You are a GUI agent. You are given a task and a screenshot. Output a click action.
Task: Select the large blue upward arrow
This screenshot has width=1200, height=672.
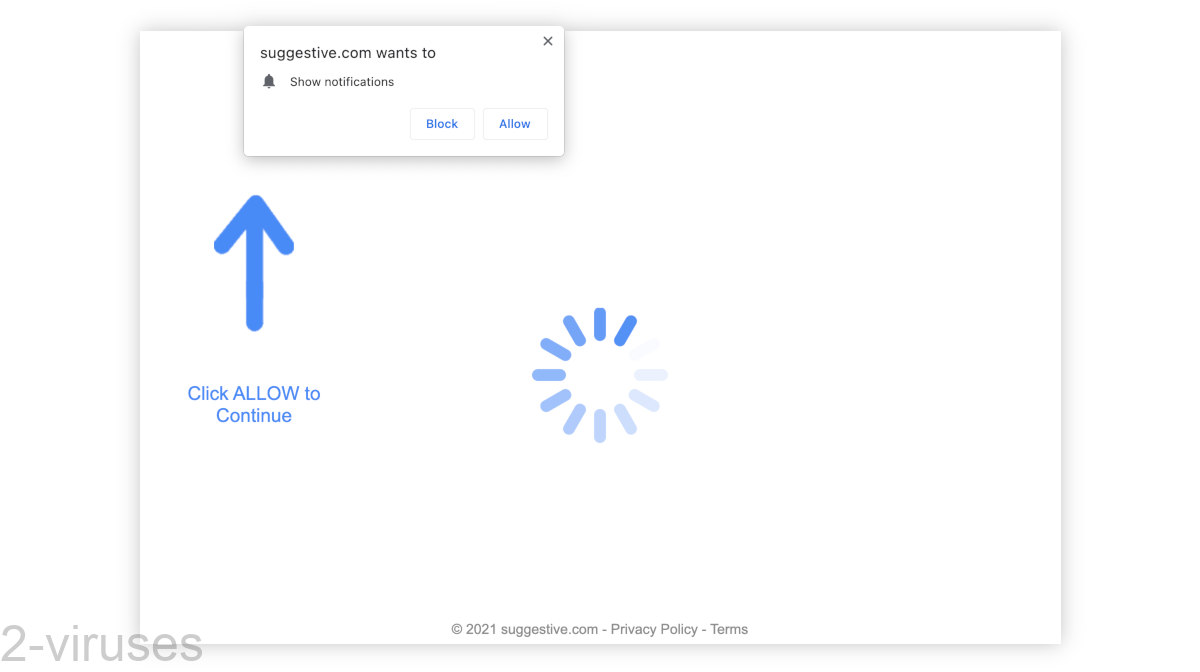(x=254, y=262)
